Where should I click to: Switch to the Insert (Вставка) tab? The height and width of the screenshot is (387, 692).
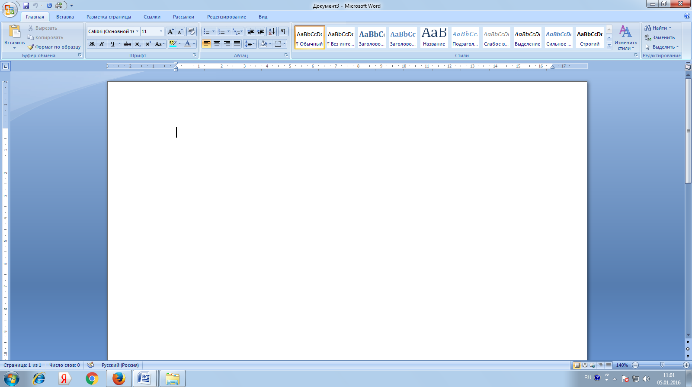(x=65, y=17)
